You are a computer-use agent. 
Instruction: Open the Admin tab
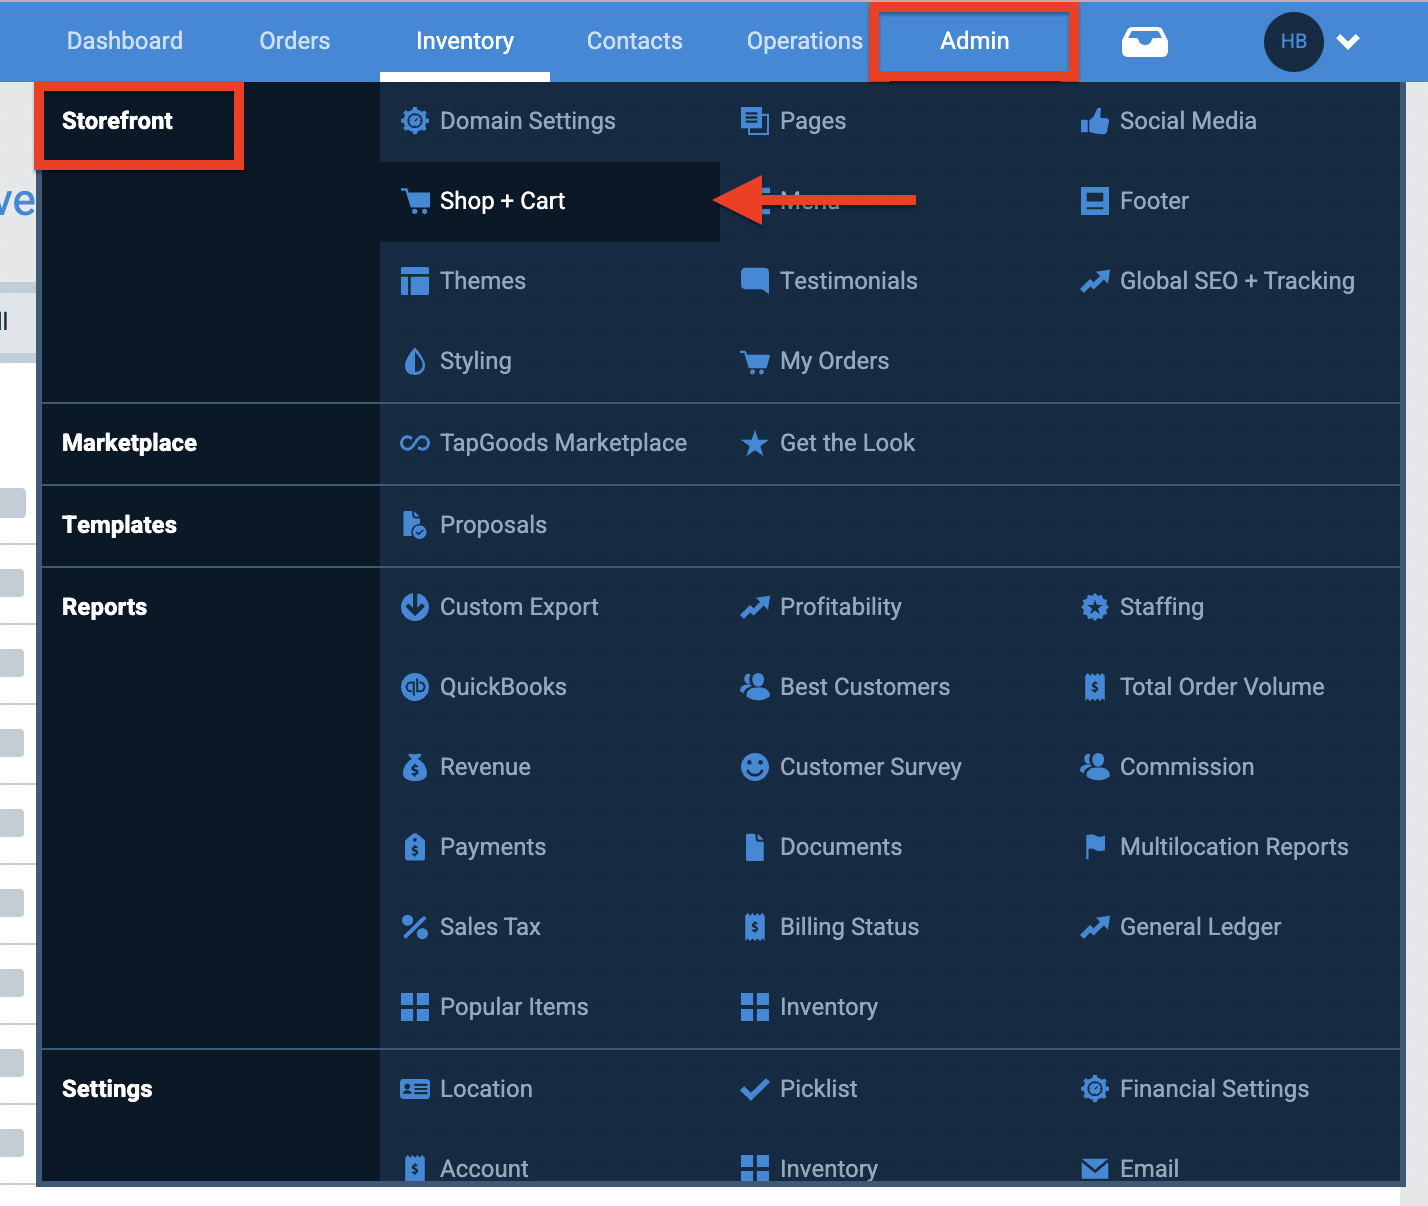click(x=974, y=41)
